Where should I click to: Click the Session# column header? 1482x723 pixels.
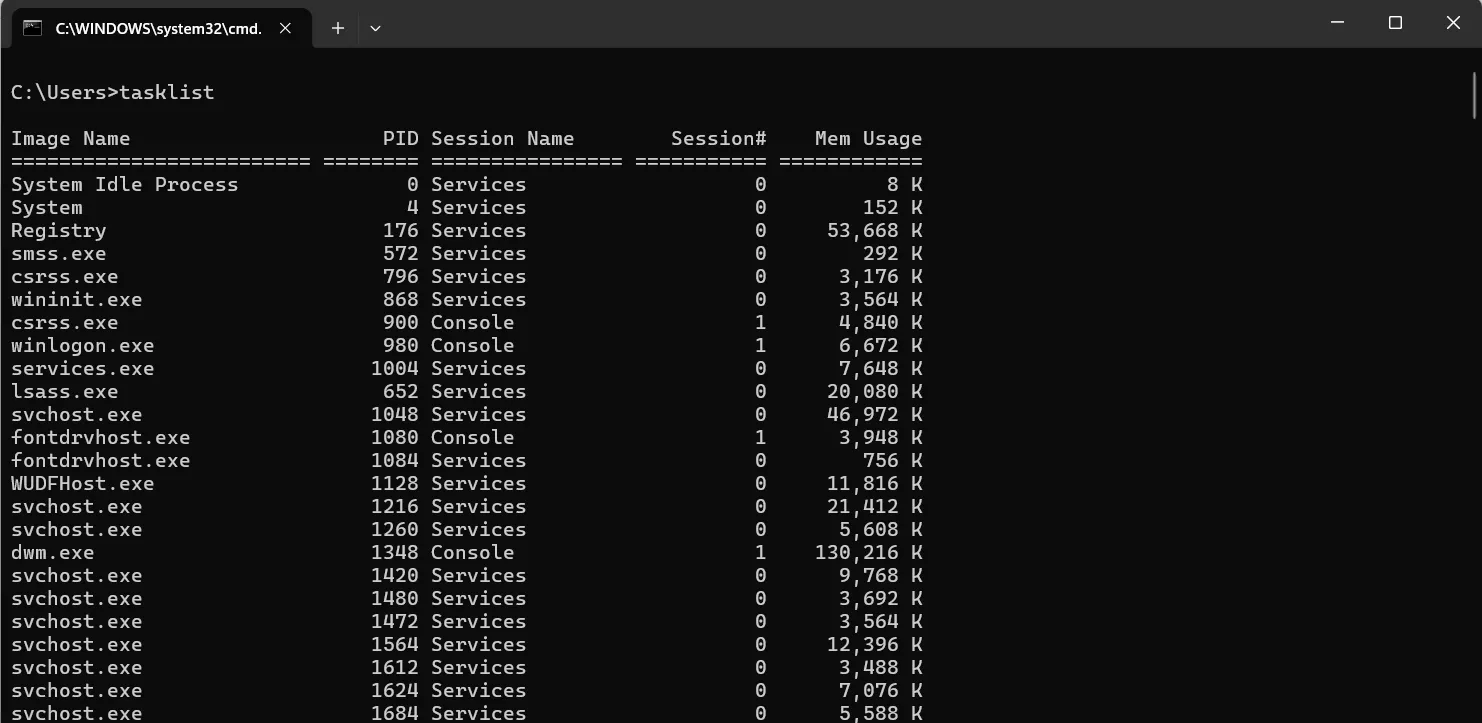[x=719, y=138]
